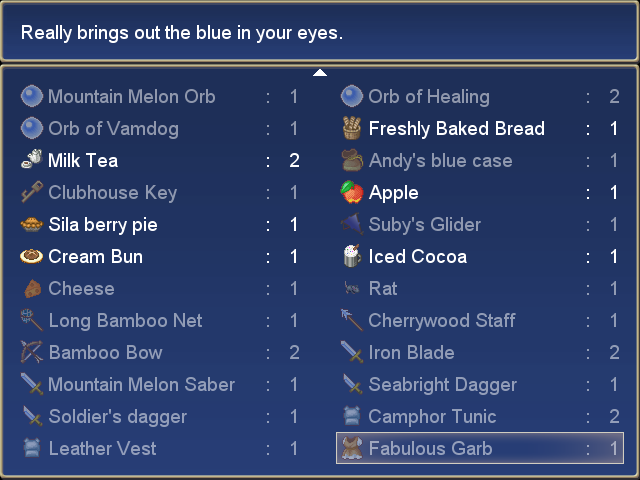Click the Clubhouse Key icon

[x=31, y=192]
